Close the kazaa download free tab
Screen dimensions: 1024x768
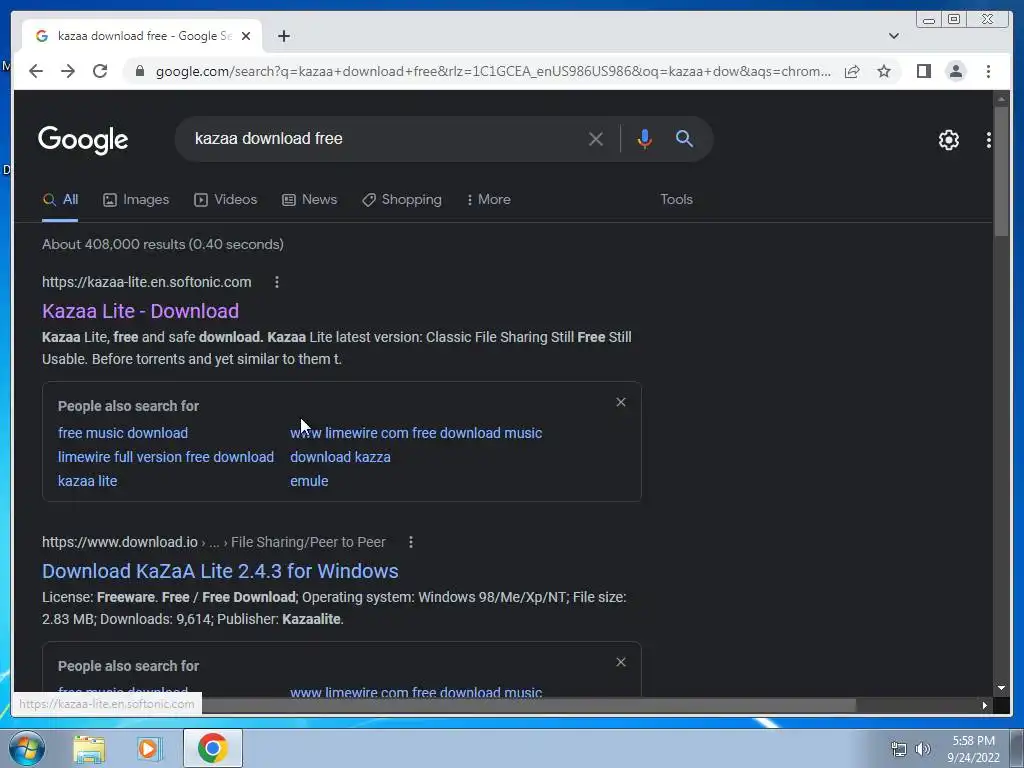coord(246,36)
